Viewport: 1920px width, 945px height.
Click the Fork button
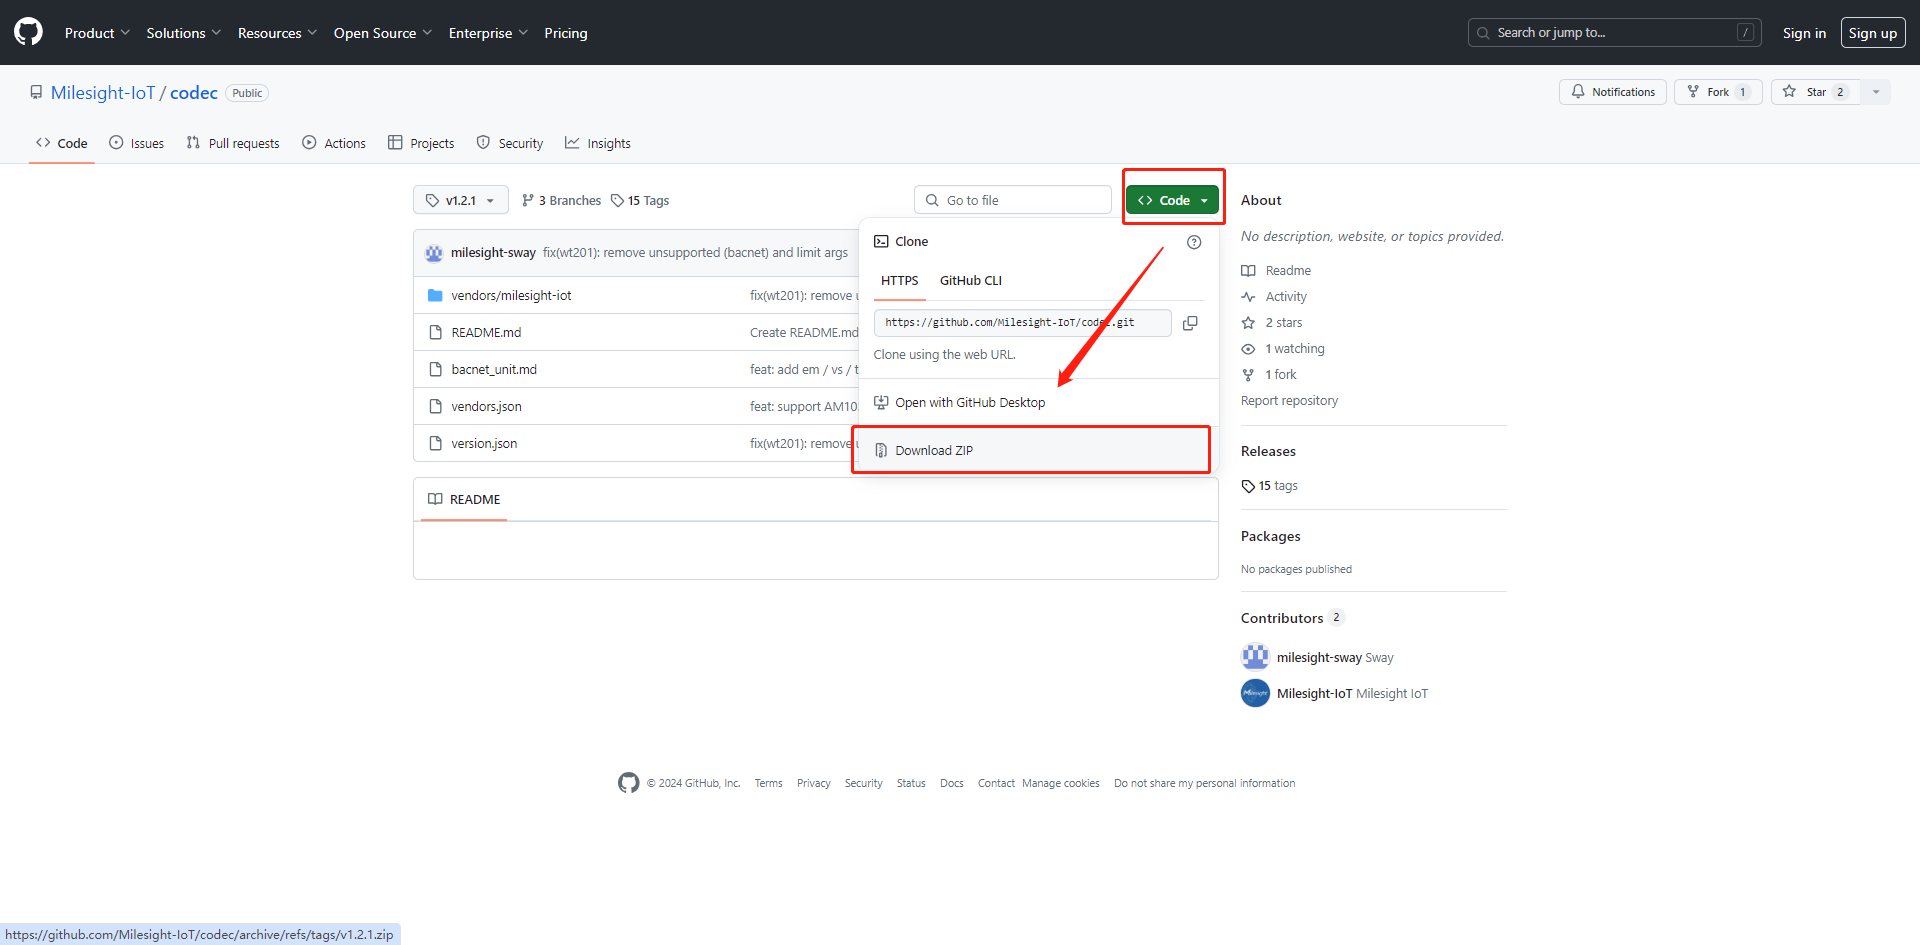tap(1718, 92)
